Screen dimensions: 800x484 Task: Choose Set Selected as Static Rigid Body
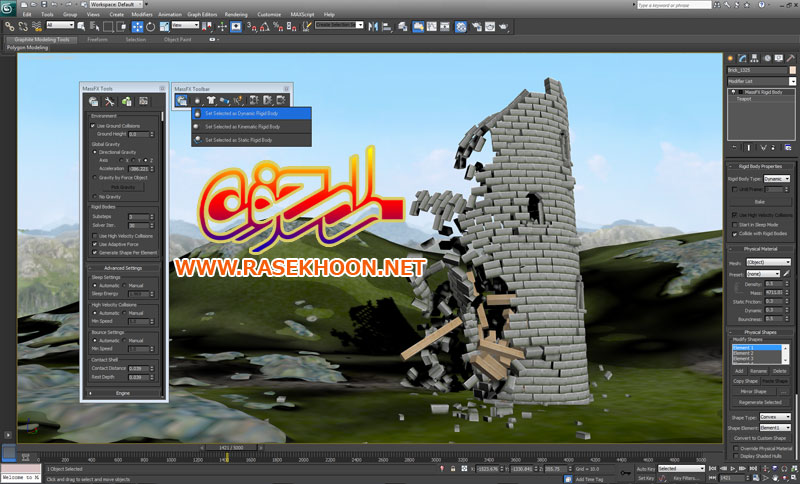click(x=252, y=140)
